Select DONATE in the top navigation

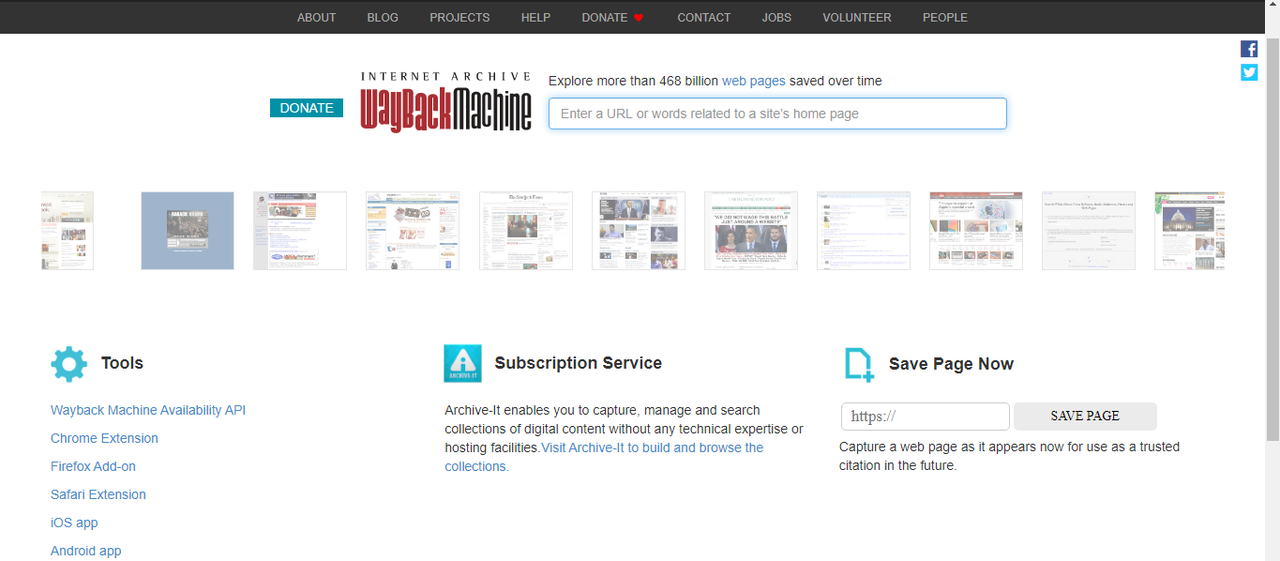(x=605, y=17)
